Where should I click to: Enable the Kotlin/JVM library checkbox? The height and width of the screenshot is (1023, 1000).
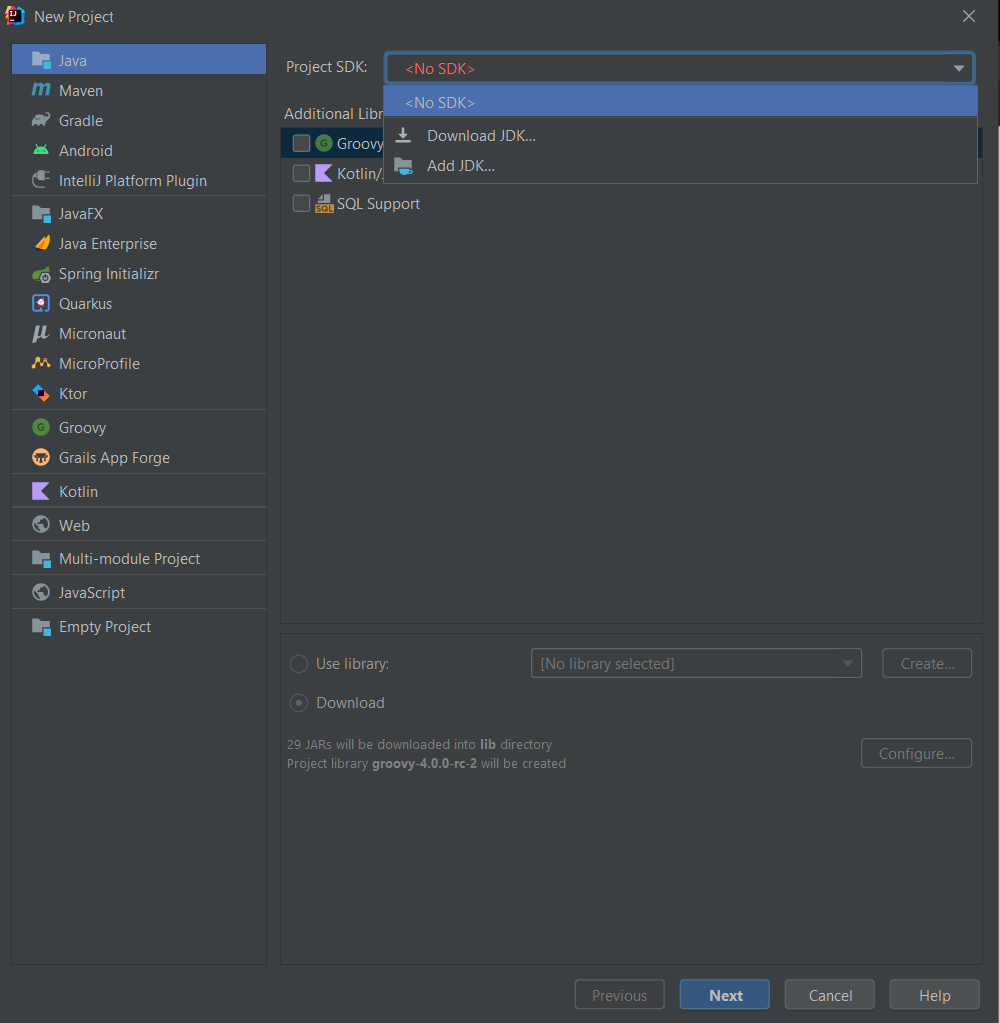pos(301,173)
